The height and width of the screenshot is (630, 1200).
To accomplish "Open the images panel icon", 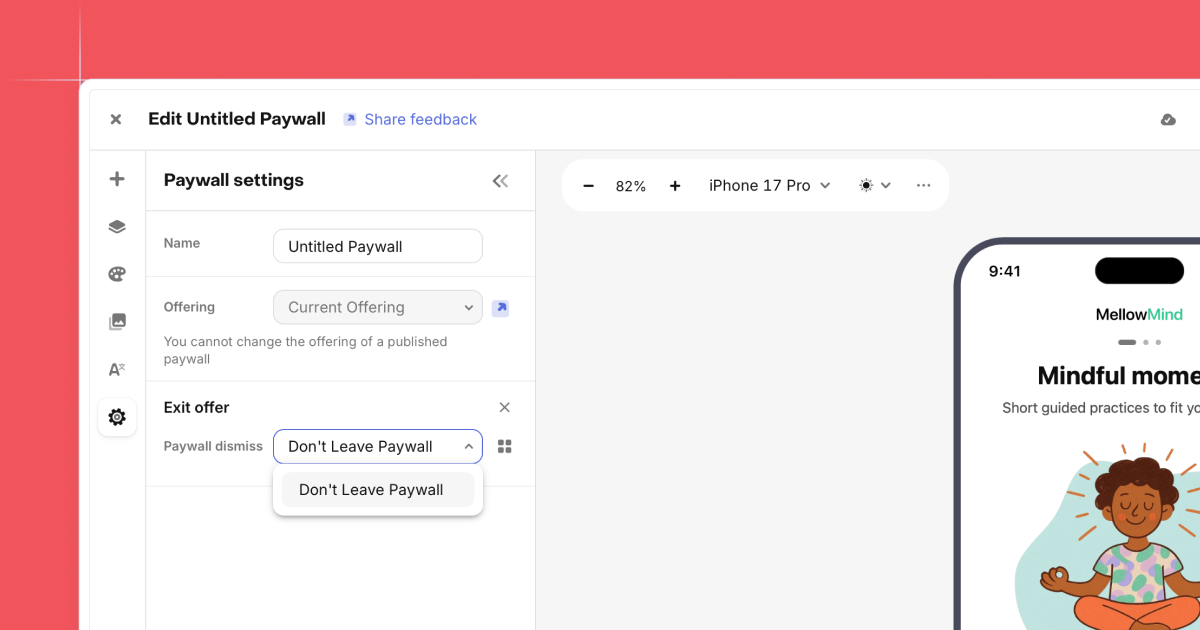I will point(117,321).
